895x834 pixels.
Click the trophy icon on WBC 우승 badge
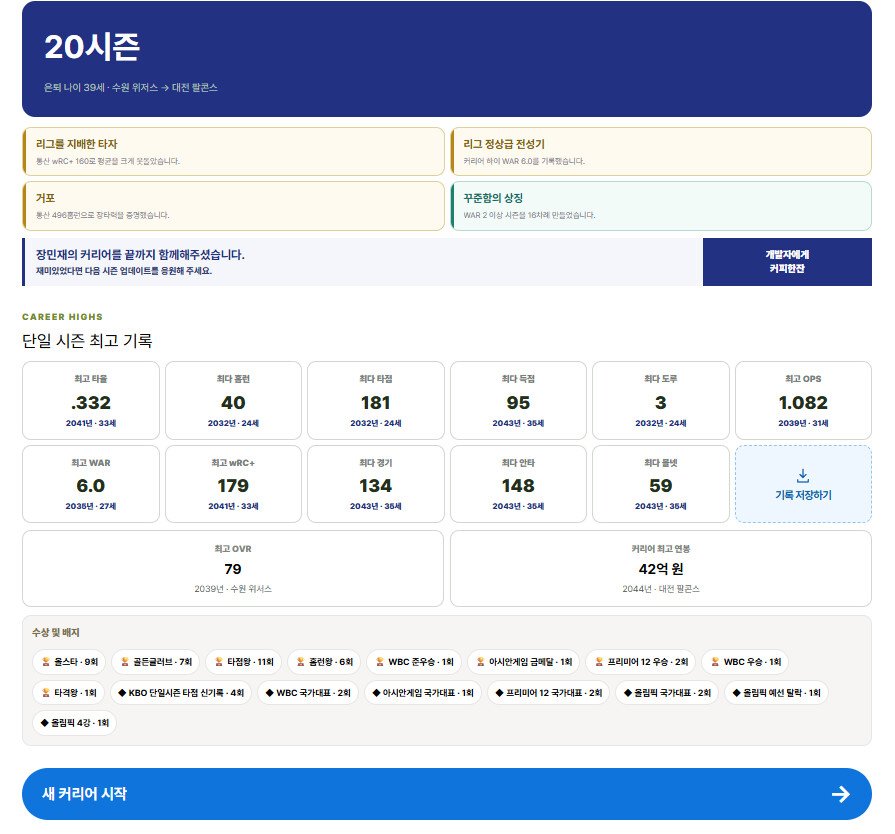click(x=715, y=662)
